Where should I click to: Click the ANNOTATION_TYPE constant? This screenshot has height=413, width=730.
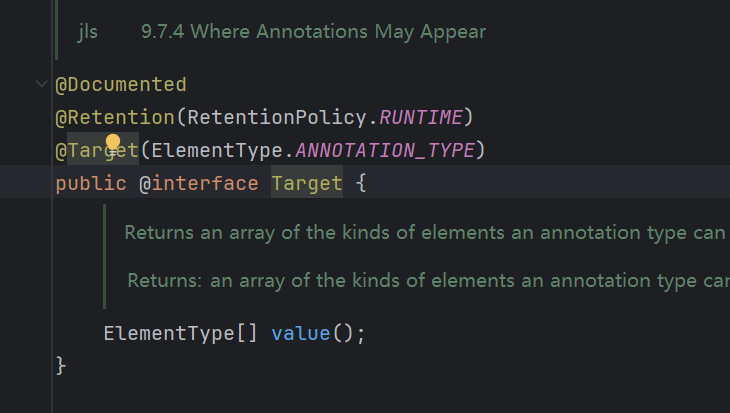(385, 150)
